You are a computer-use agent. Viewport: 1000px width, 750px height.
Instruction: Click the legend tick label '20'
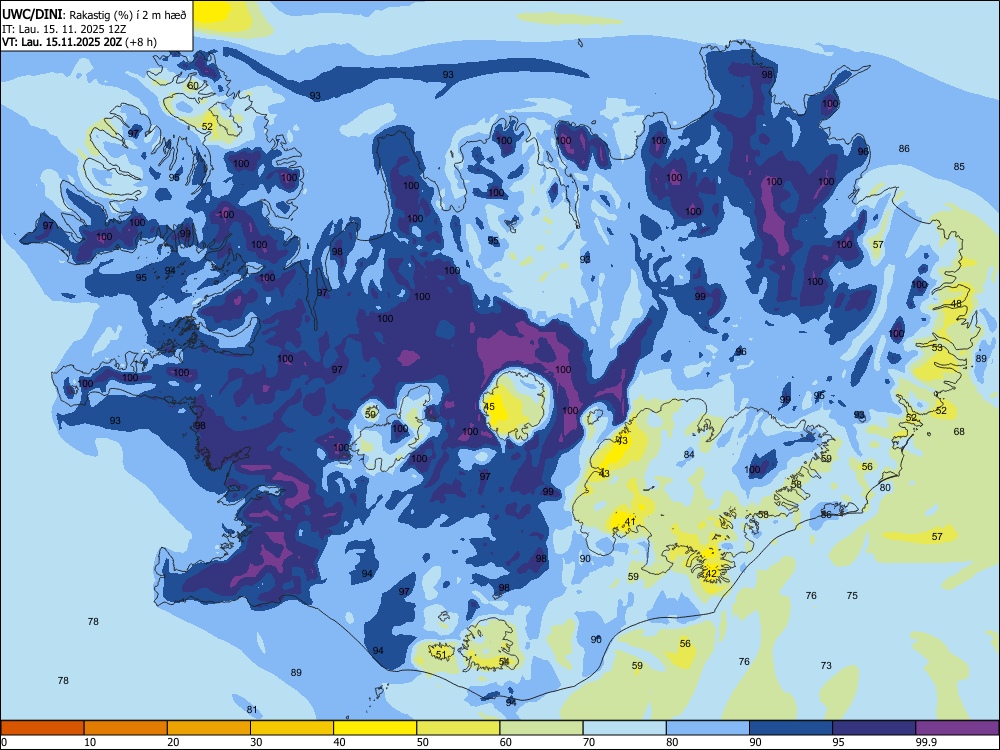(x=173, y=742)
